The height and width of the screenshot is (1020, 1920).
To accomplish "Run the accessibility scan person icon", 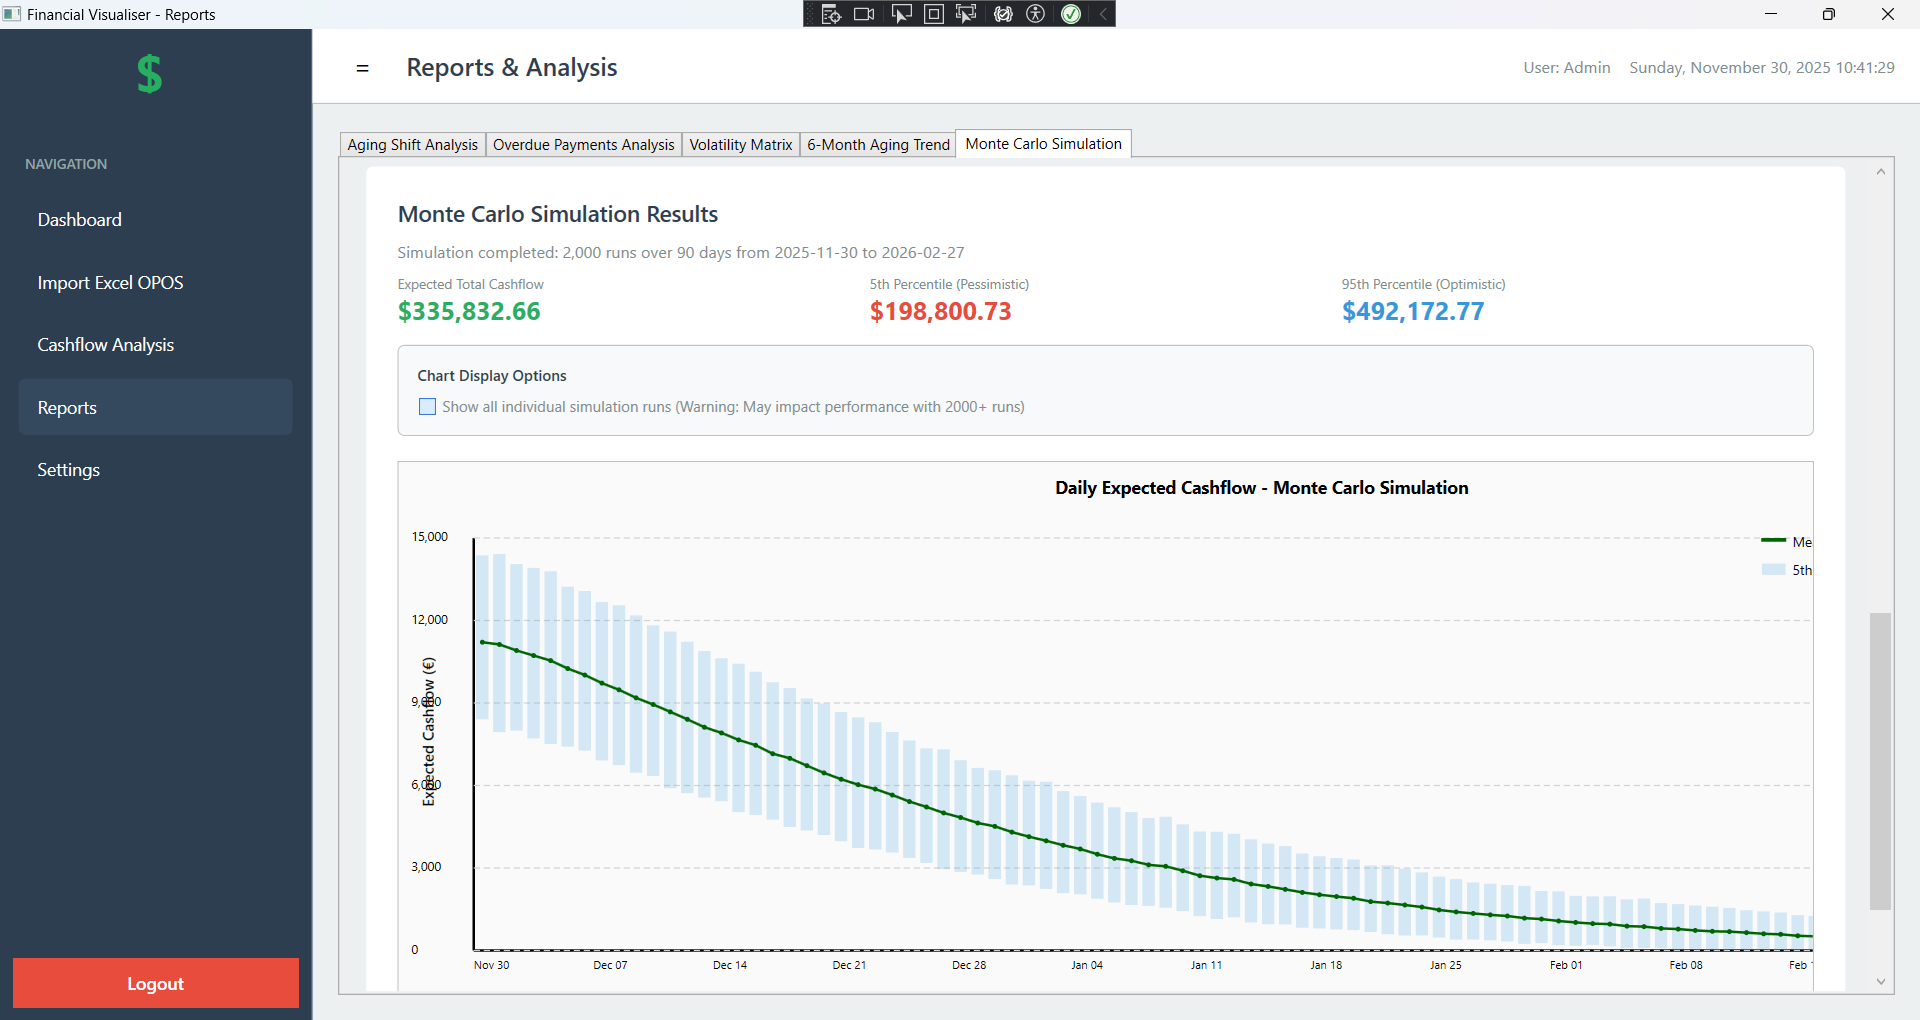I will click(1036, 14).
